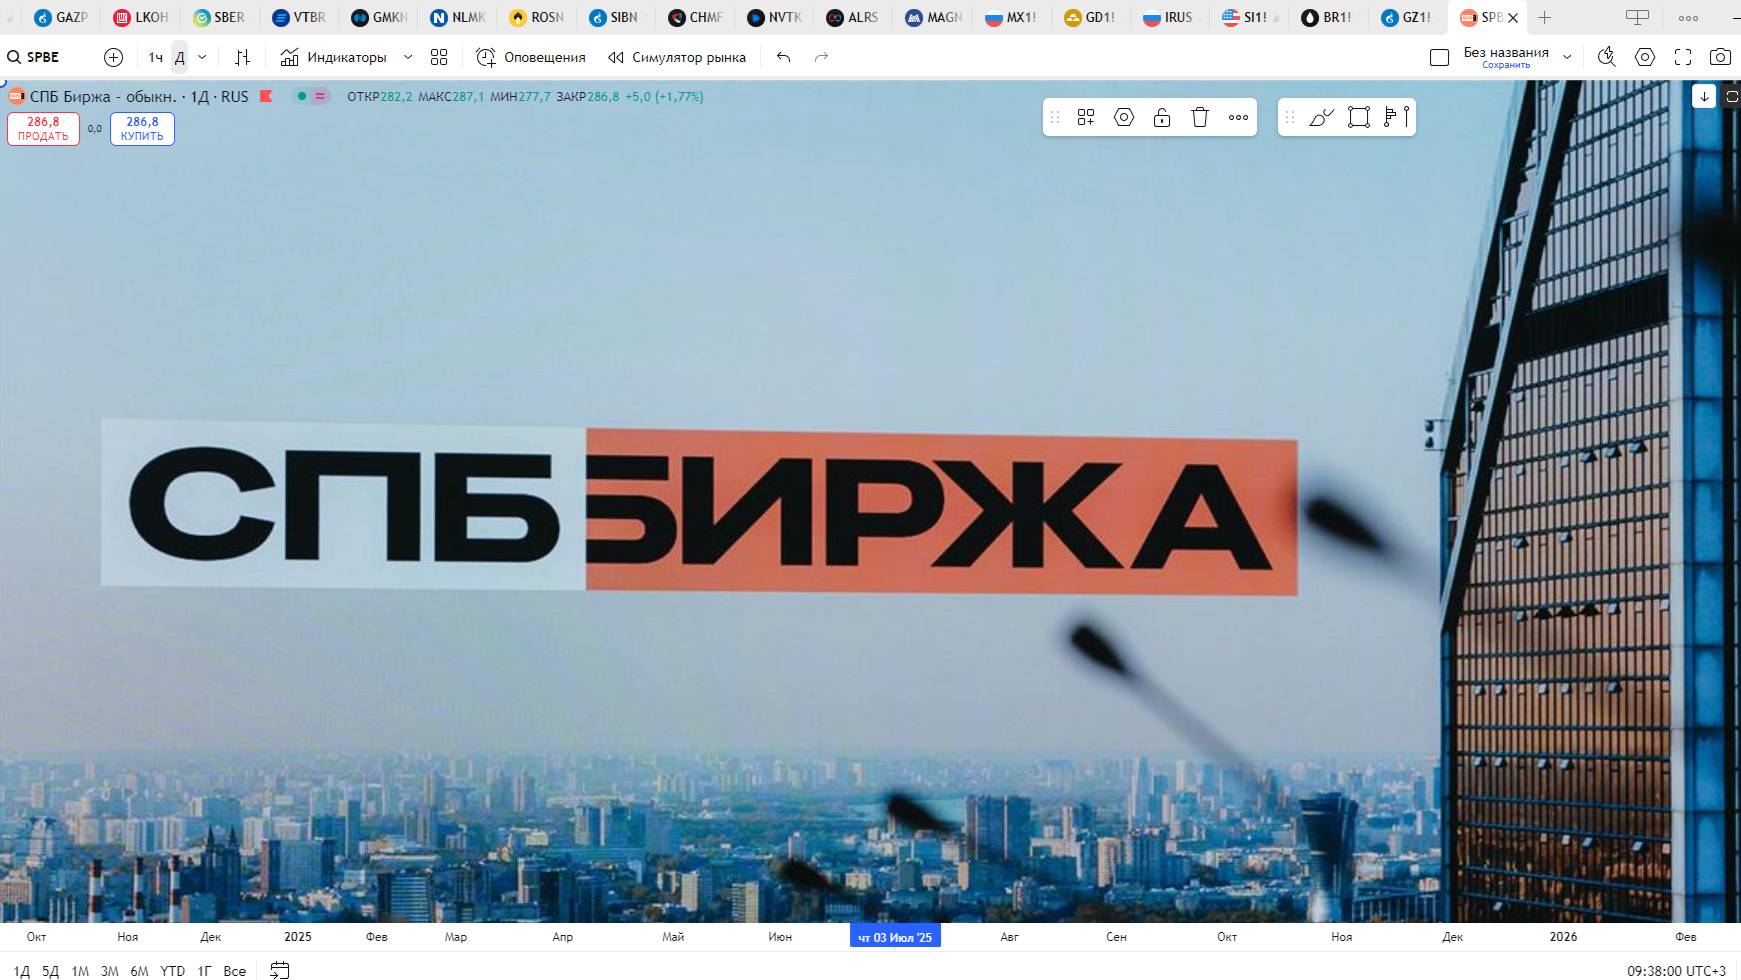
Task: Select the rectangle drawing tool
Action: pos(1358,117)
